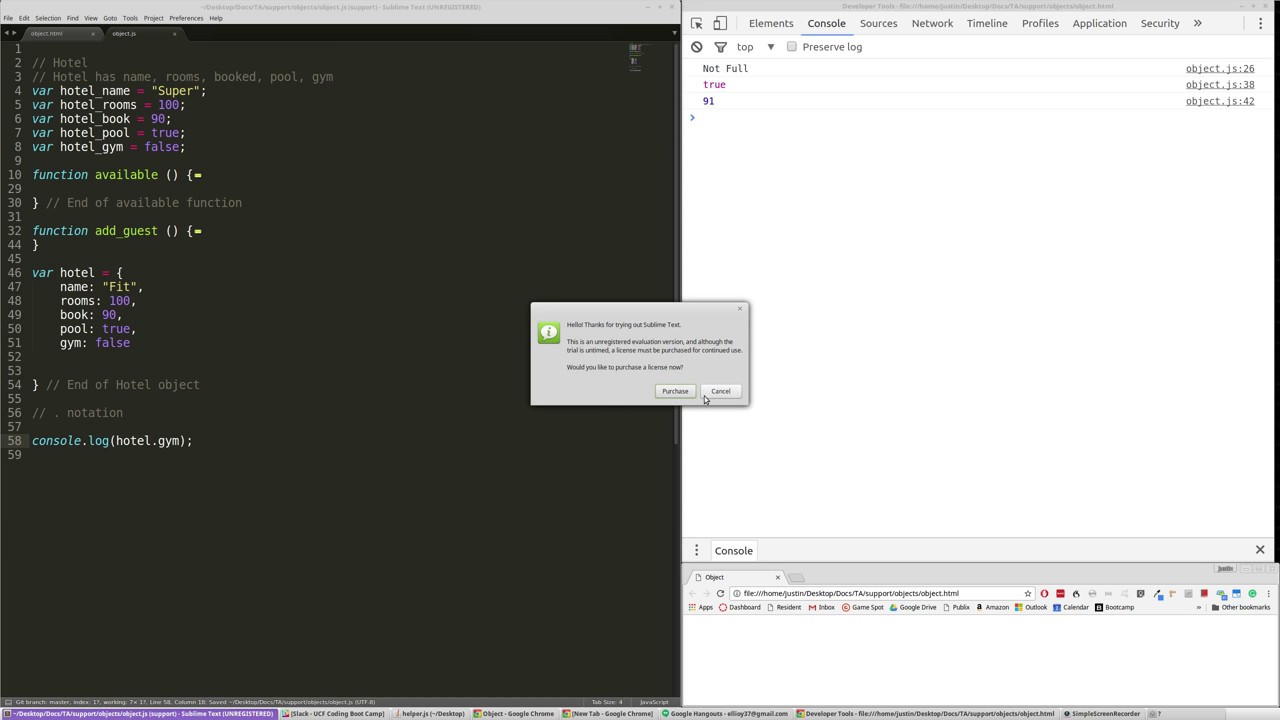Viewport: 1280px width, 720px height.
Task: Click Purchase in the license dialog
Action: tap(675, 391)
